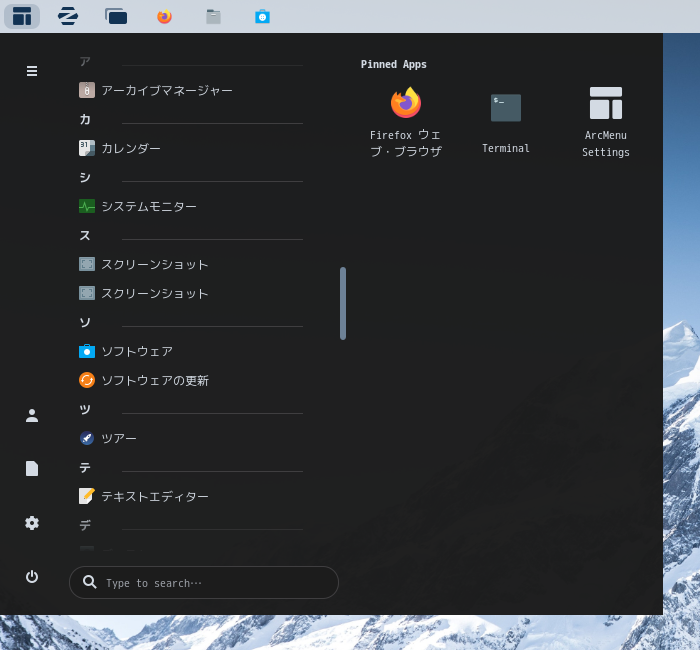
Task: Click the magnifier icon in the search box
Action: coord(89,582)
